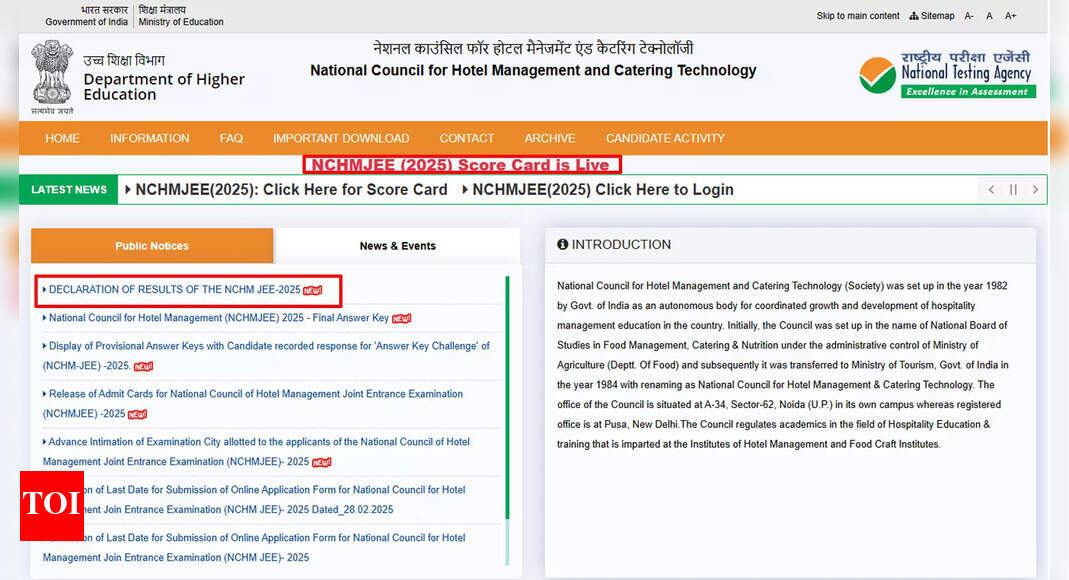Click NCHMJEE (2025) Score Card is Live banner
The height and width of the screenshot is (580, 1069).
[462, 165]
